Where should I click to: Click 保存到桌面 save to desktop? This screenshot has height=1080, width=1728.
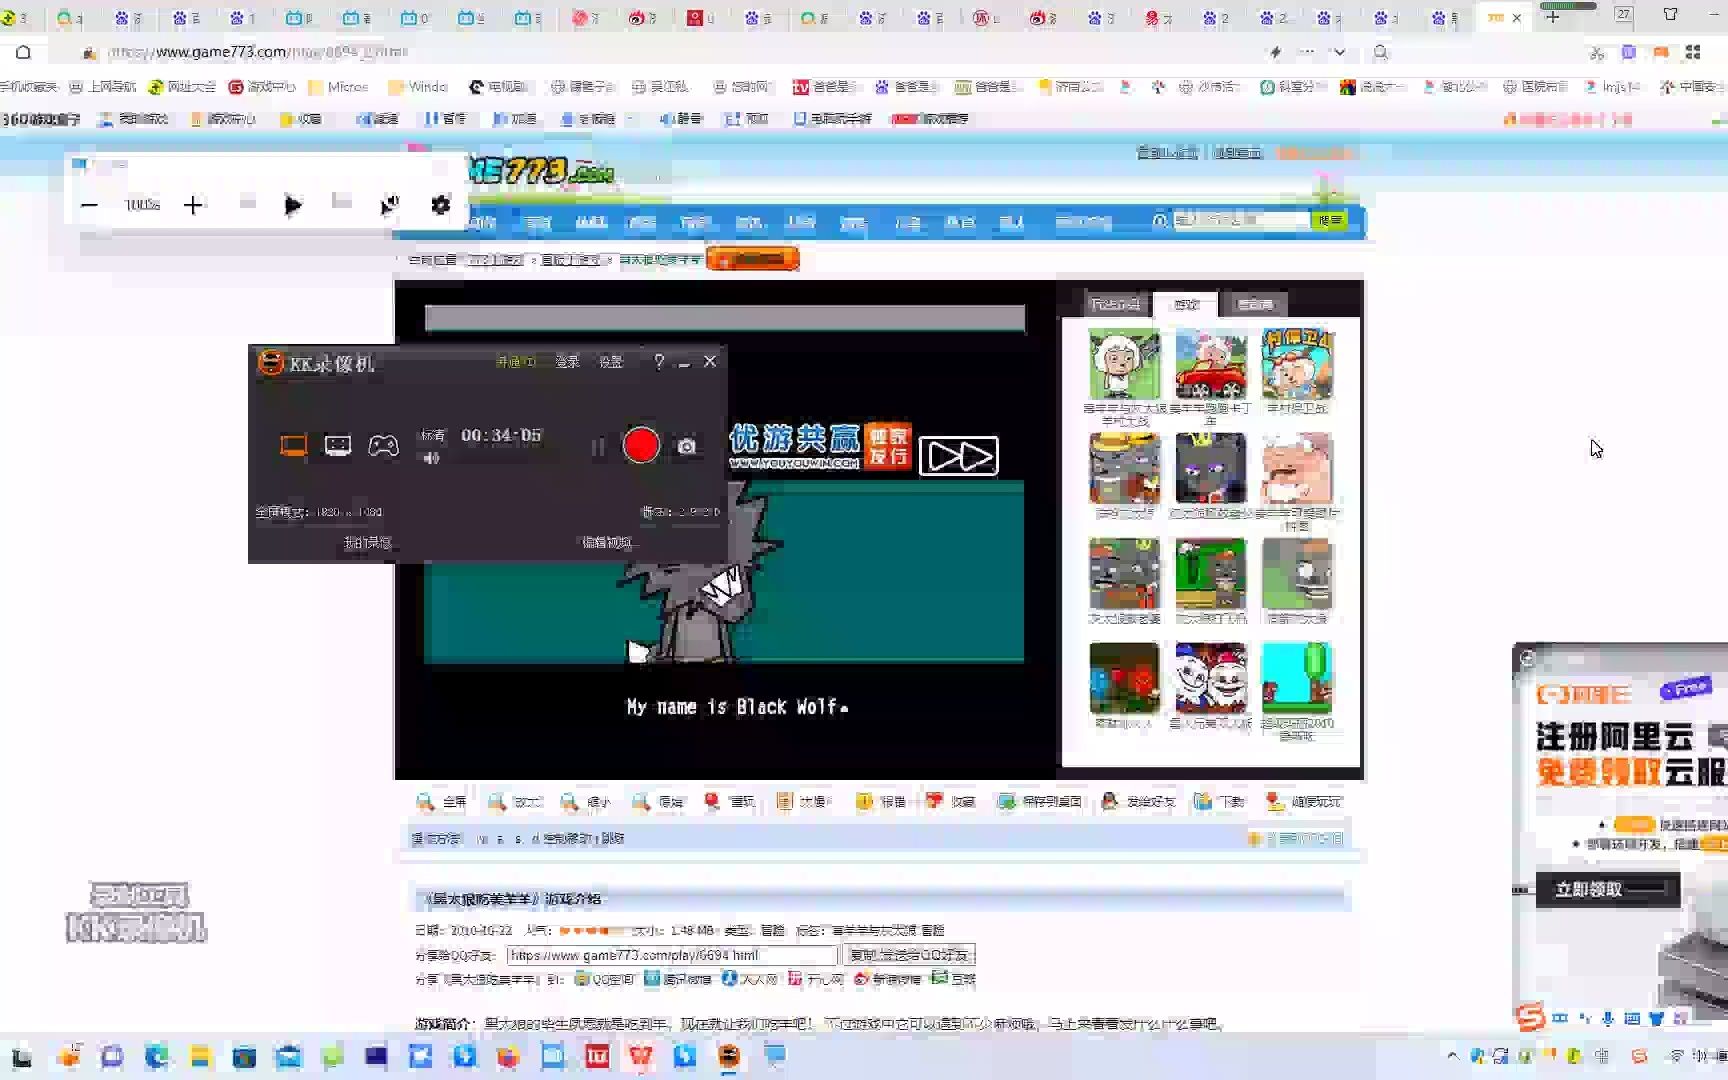(x=1039, y=802)
